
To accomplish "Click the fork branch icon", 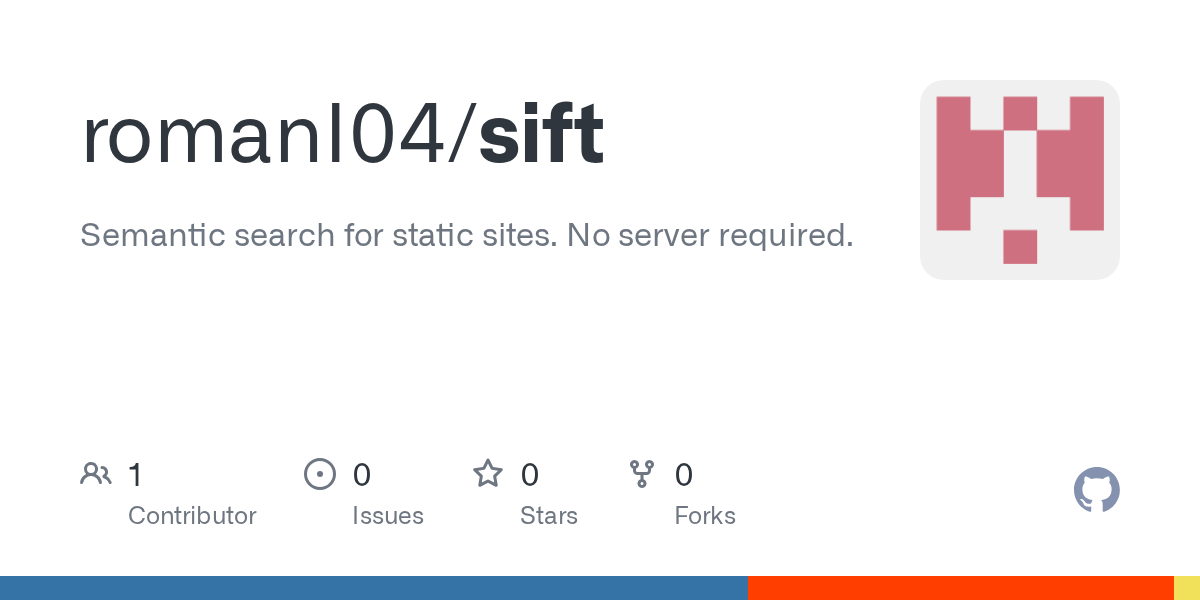I will 642,474.
